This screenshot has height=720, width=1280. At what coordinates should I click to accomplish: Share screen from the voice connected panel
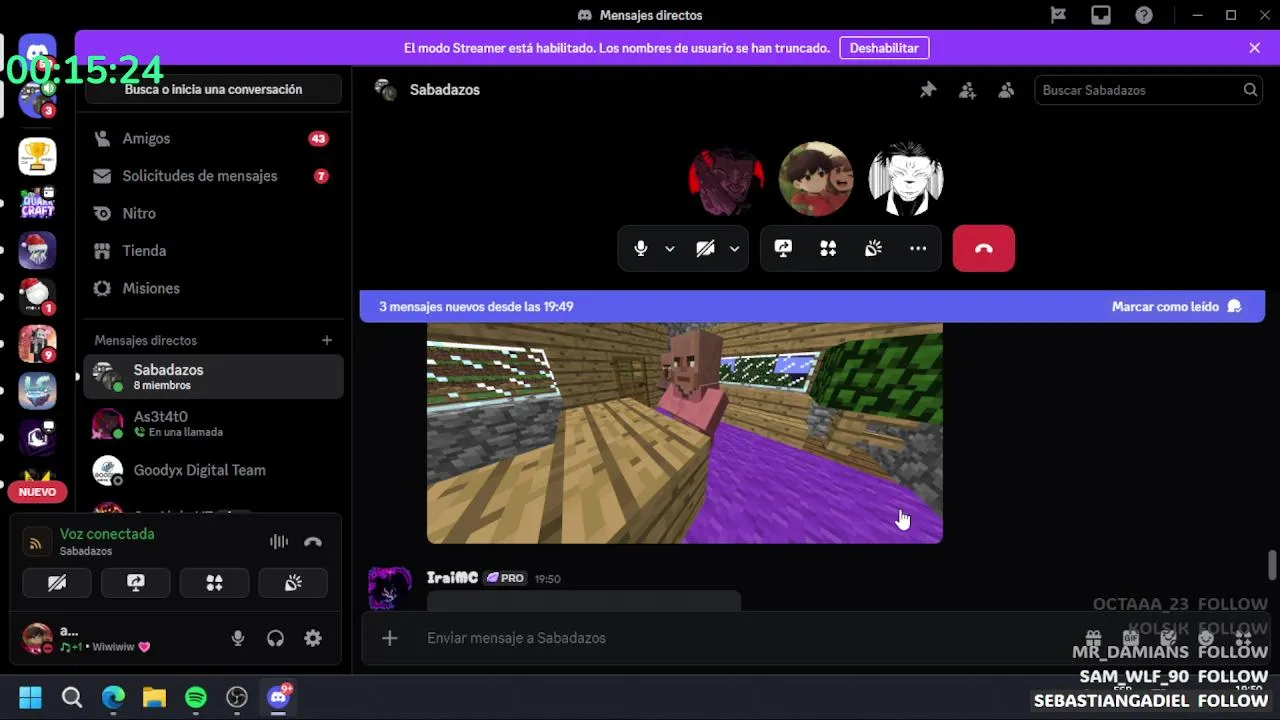point(136,583)
